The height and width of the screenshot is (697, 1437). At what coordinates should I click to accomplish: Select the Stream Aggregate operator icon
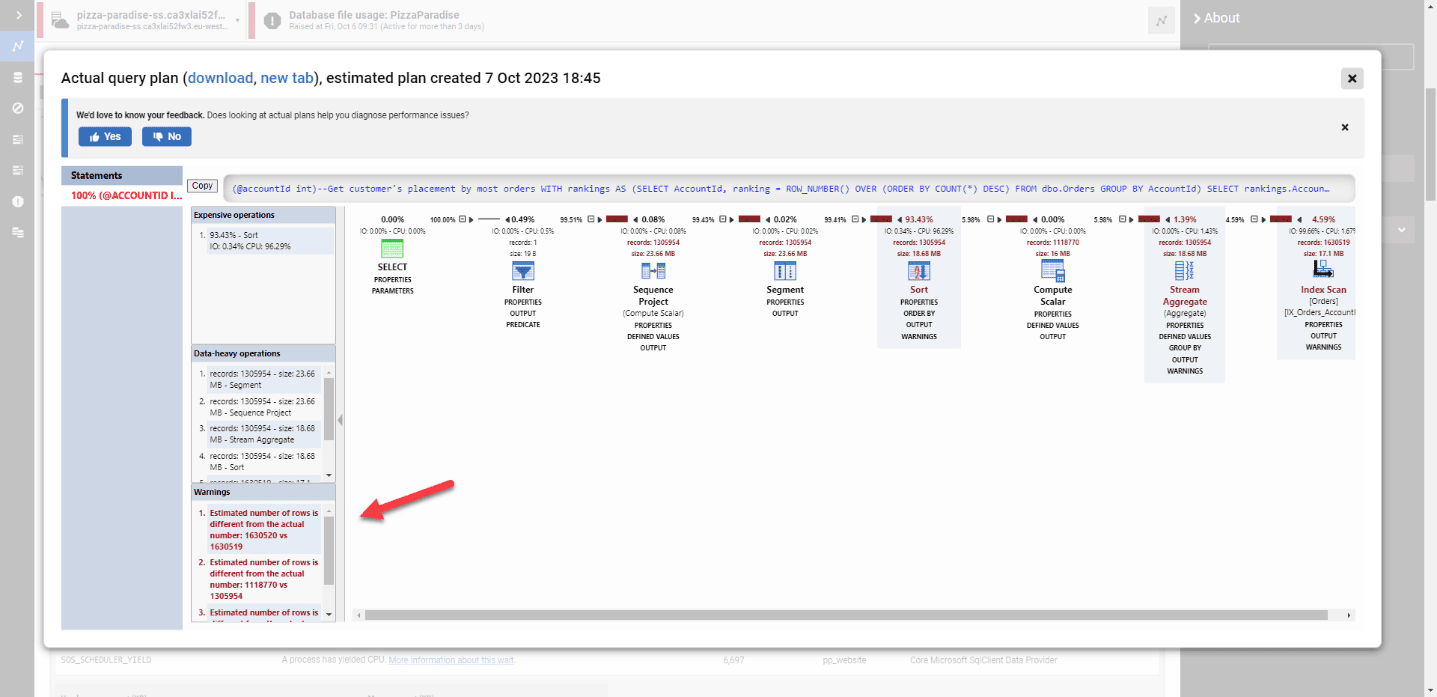tap(1184, 271)
